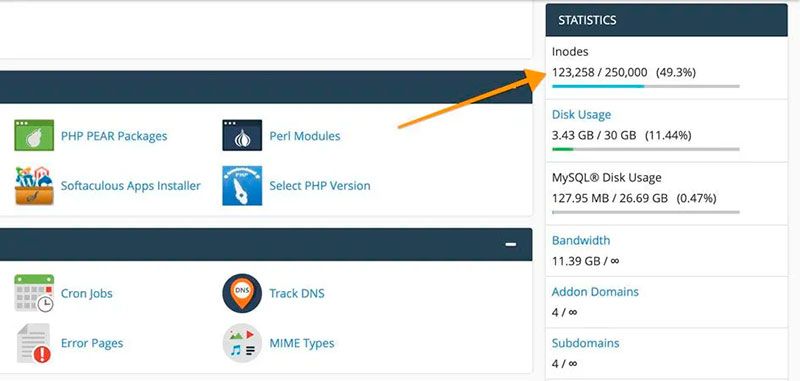Screen dimensions: 800x381
Task: Click the Perl Modules onion icon
Action: tap(242, 135)
